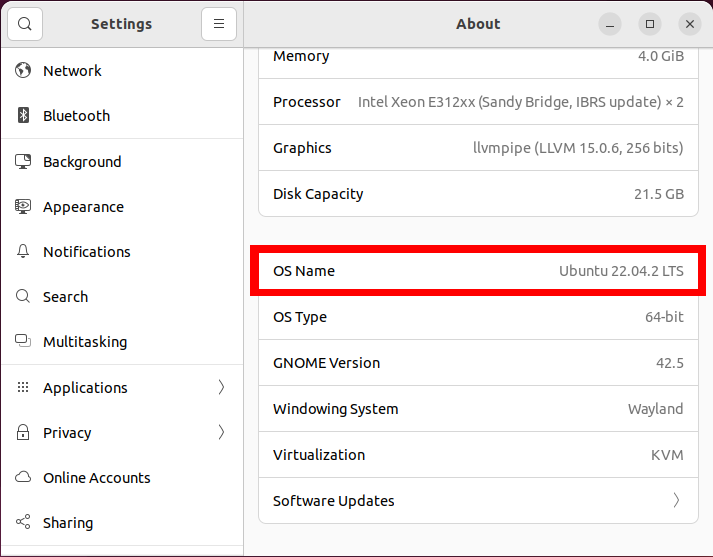Click the KVM value
Image resolution: width=713 pixels, height=557 pixels.
click(667, 454)
